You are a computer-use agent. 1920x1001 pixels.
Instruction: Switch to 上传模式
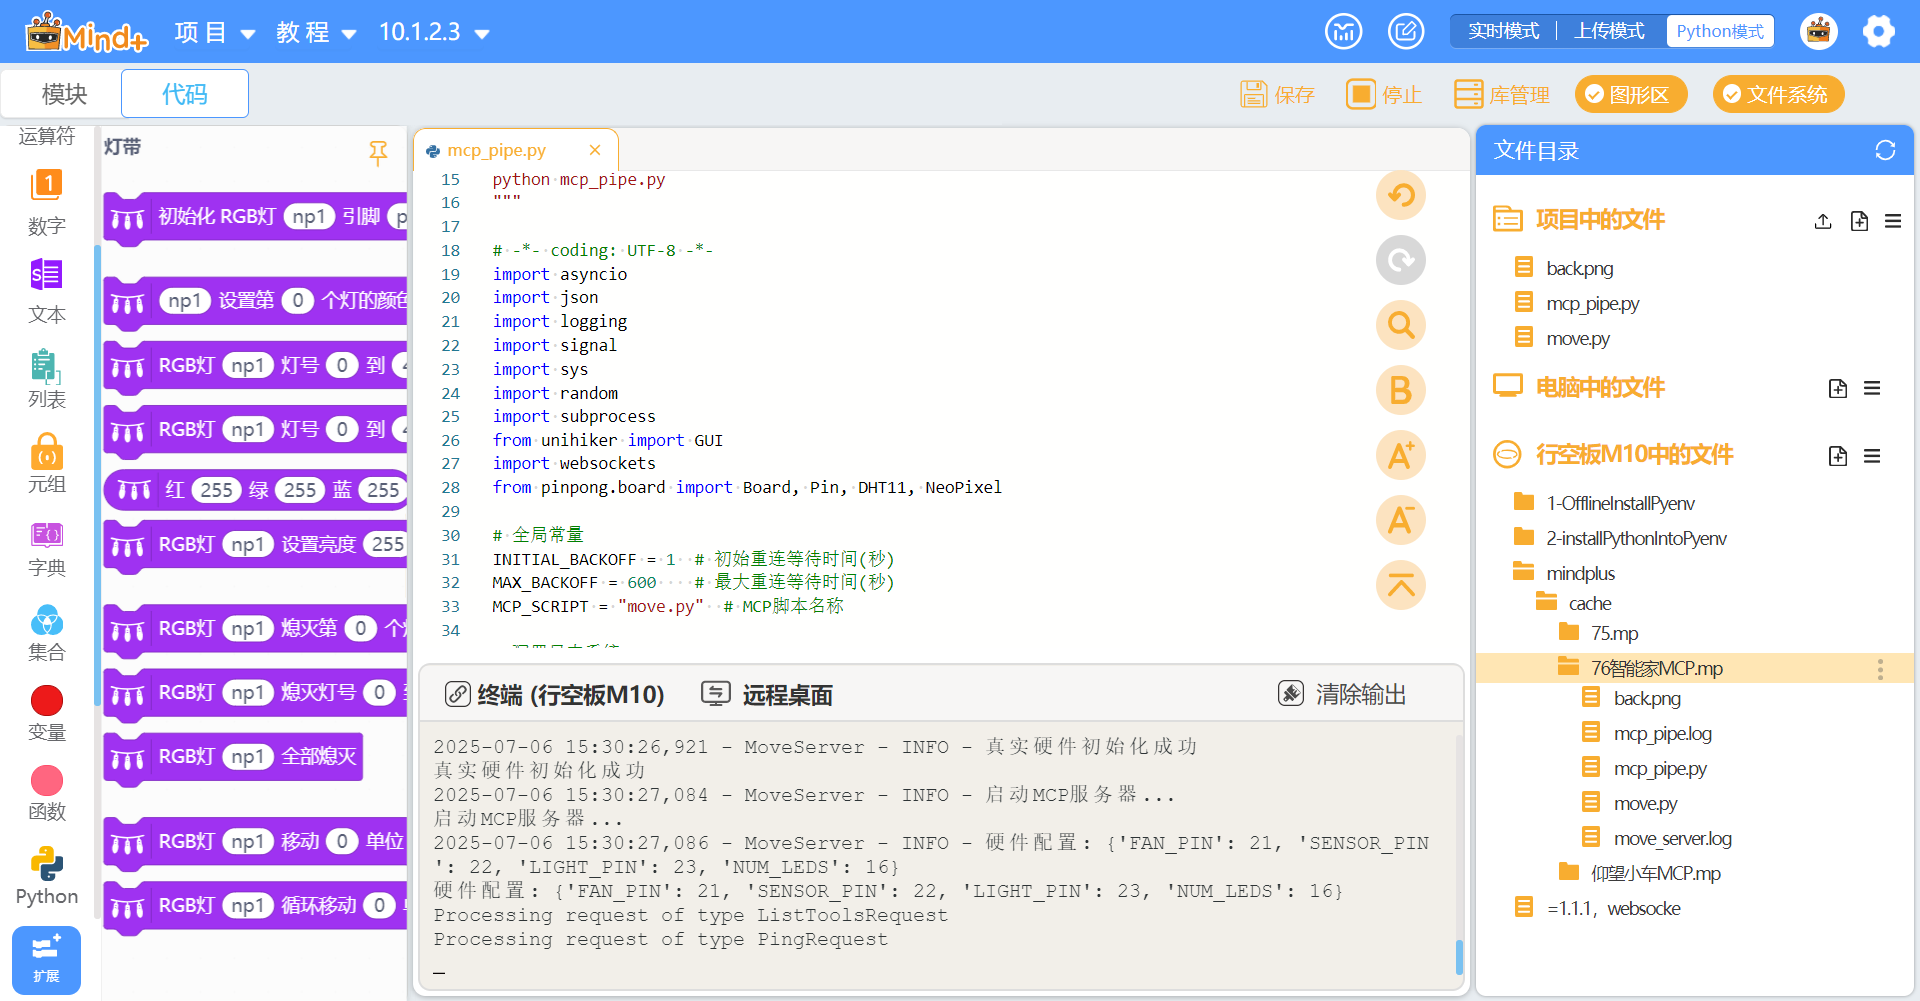[1609, 31]
